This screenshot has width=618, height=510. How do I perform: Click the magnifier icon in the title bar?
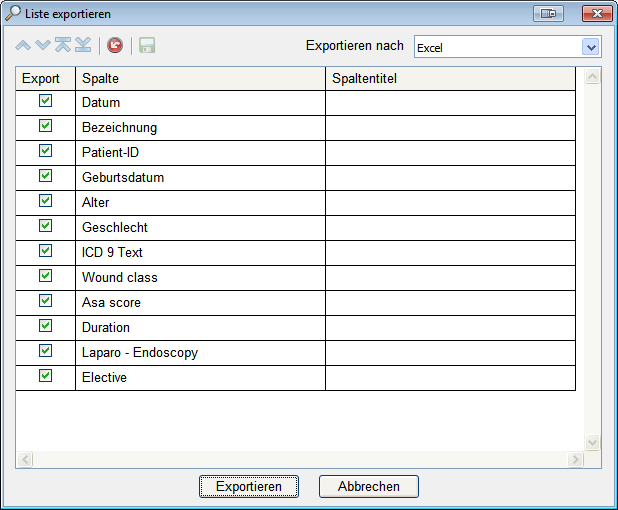coord(13,14)
